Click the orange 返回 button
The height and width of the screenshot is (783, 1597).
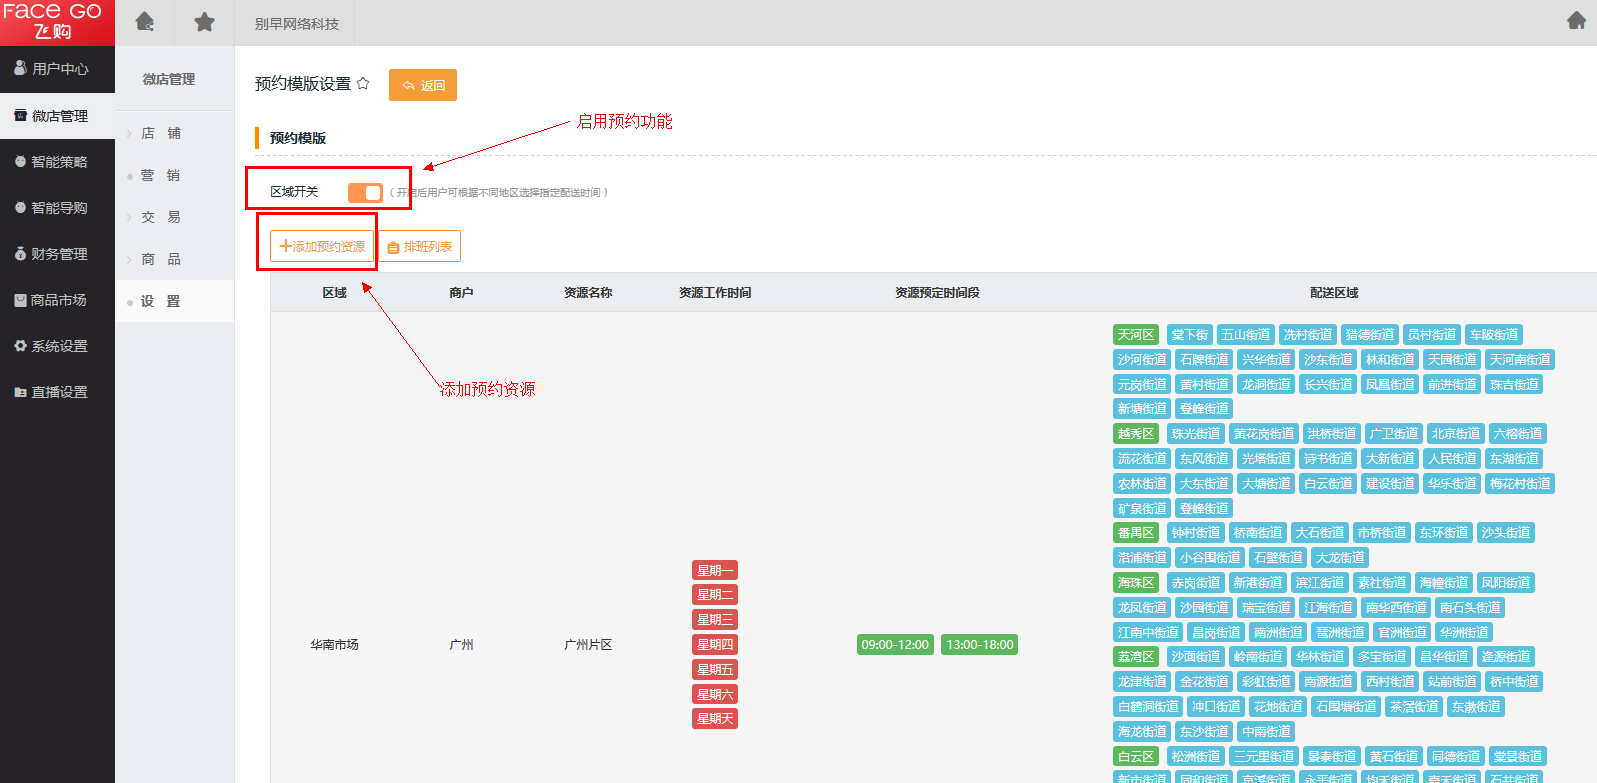pos(423,85)
